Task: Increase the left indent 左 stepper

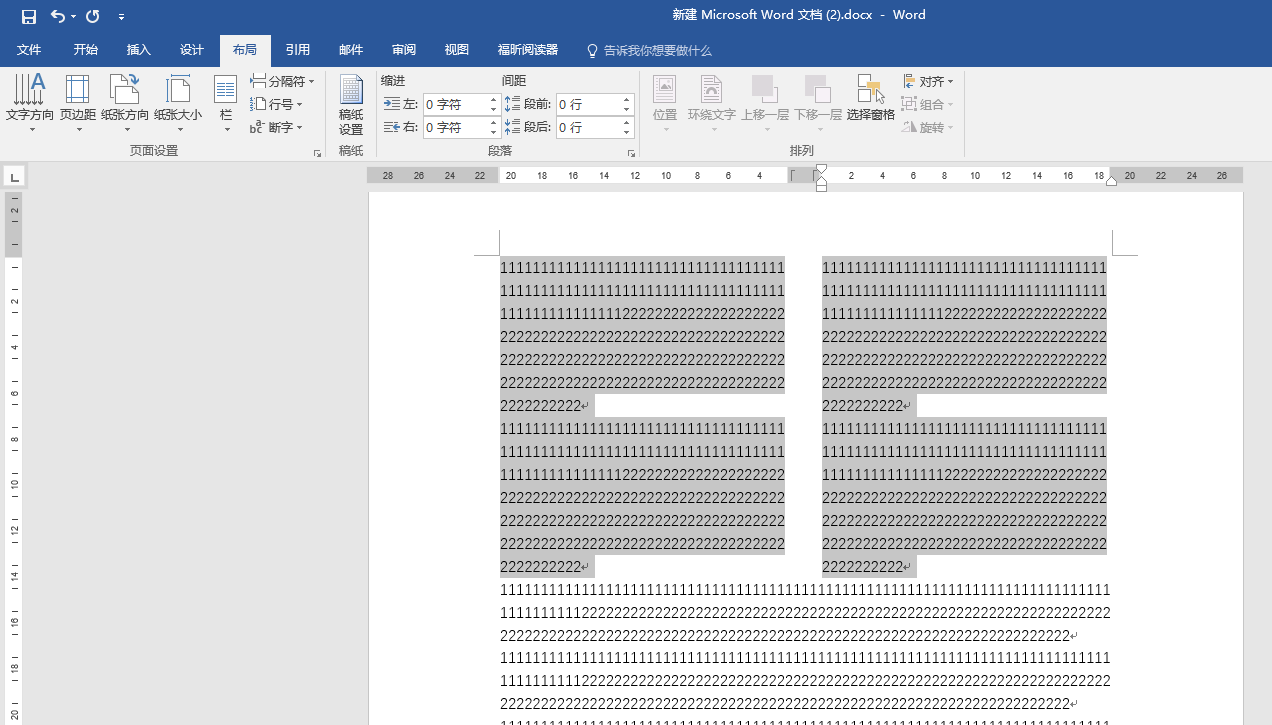Action: tap(493, 99)
